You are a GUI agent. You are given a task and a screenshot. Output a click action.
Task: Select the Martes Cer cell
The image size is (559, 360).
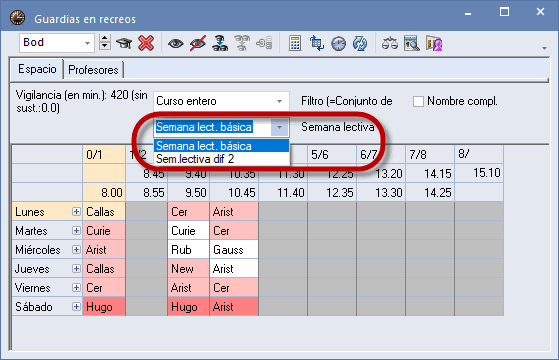pyautogui.click(x=234, y=231)
